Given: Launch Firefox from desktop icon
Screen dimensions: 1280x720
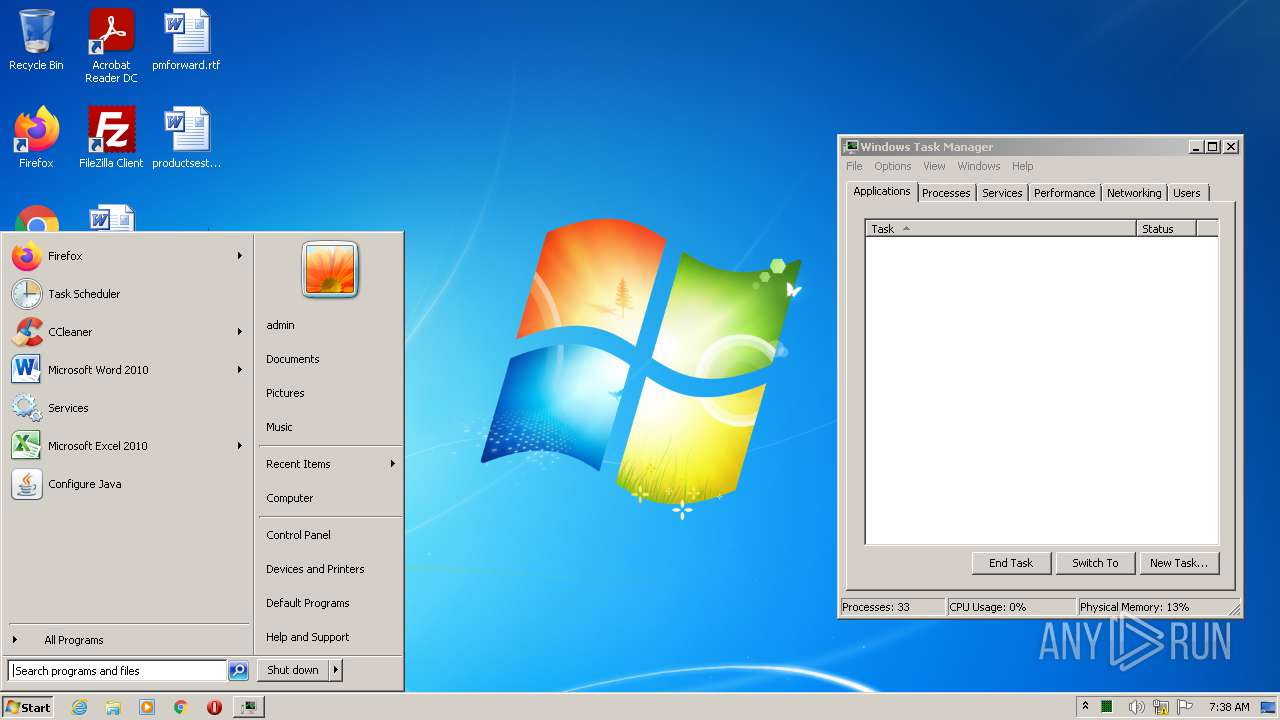Looking at the screenshot, I should click(x=36, y=138).
